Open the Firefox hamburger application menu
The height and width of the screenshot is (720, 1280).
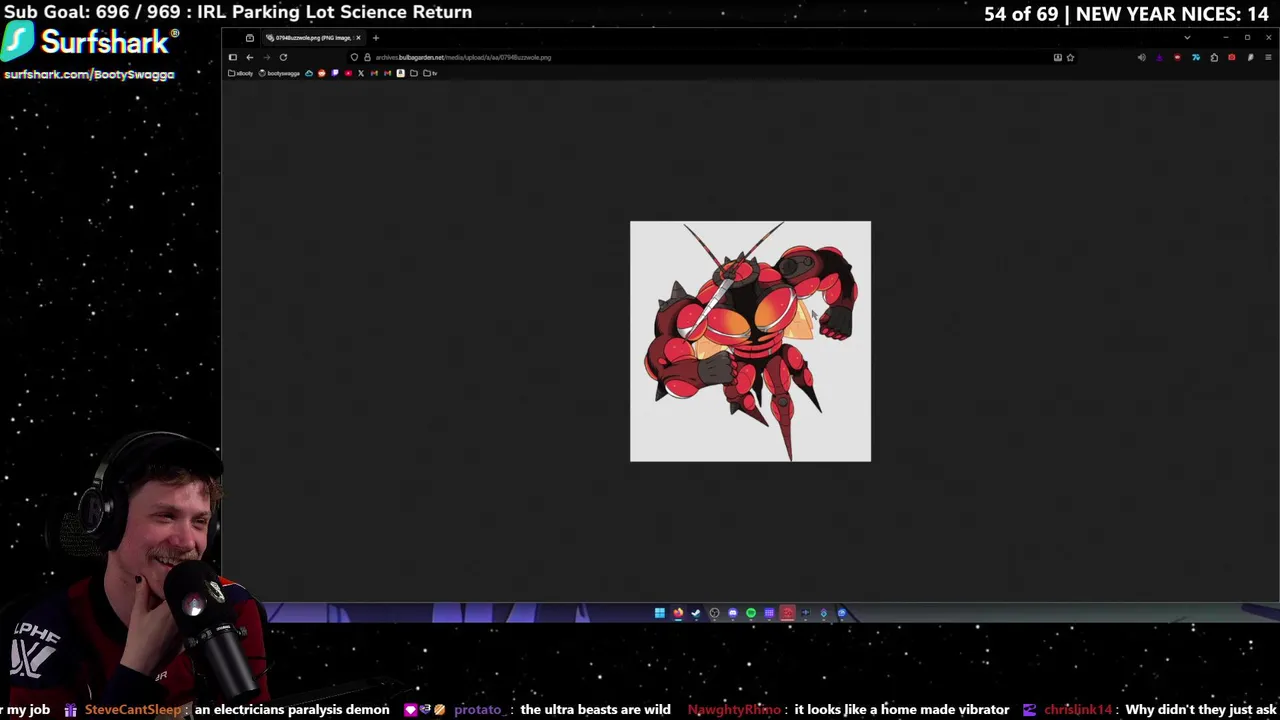[x=1268, y=58]
